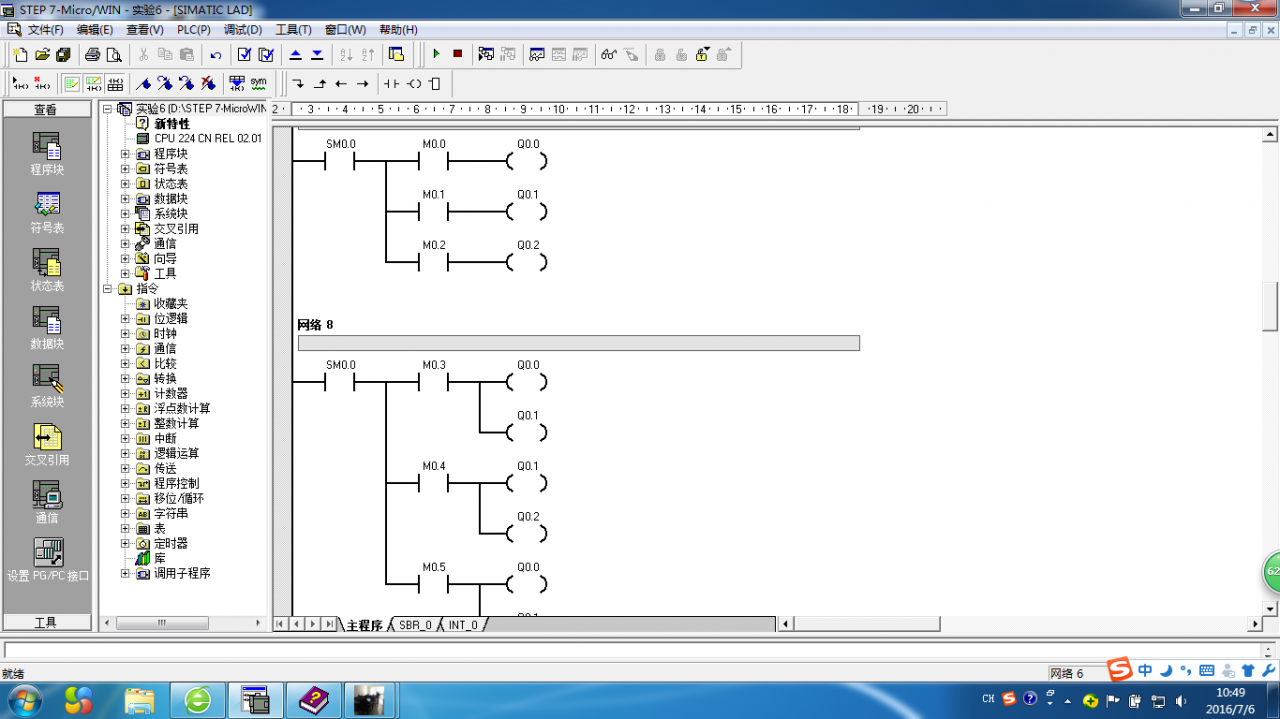Click the New project icon
This screenshot has height=719, width=1280.
[x=20, y=54]
